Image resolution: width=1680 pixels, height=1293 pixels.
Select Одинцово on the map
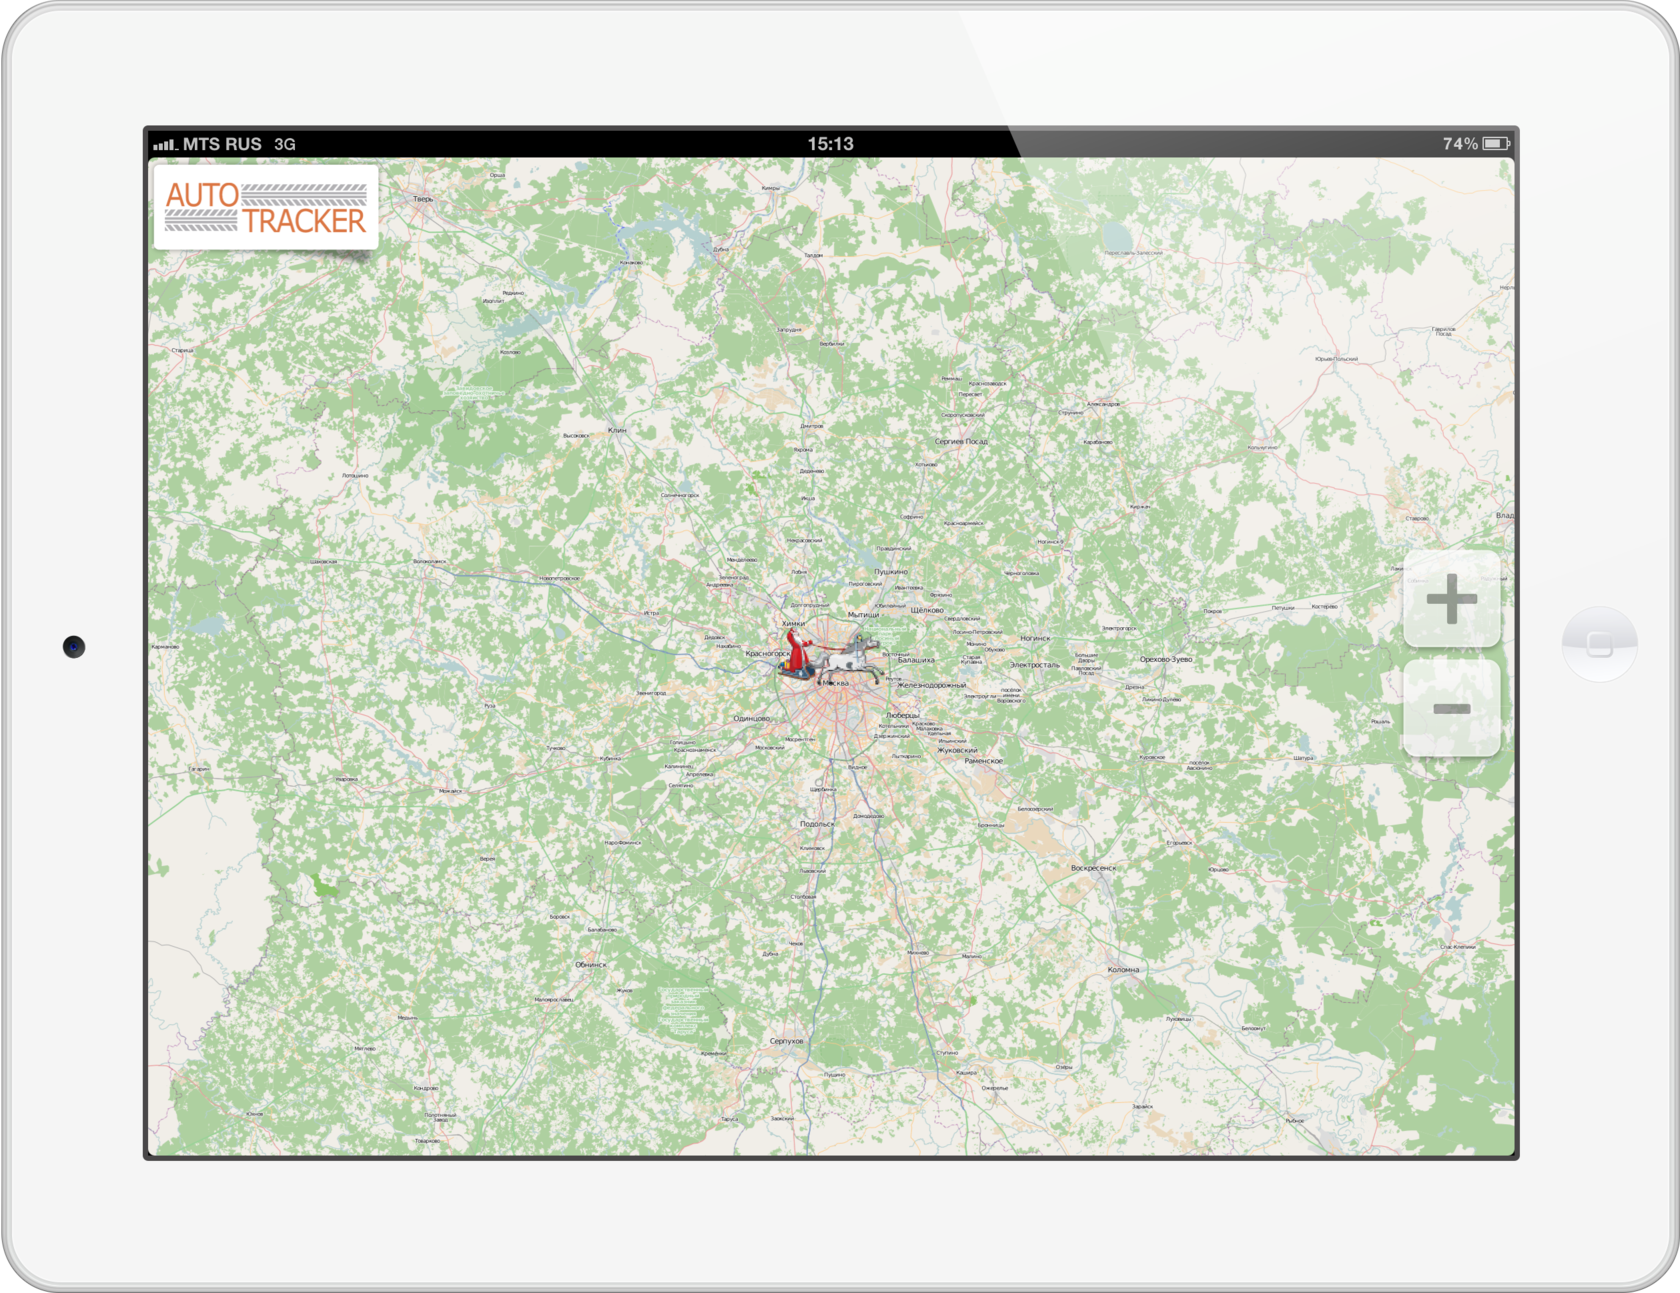(751, 718)
